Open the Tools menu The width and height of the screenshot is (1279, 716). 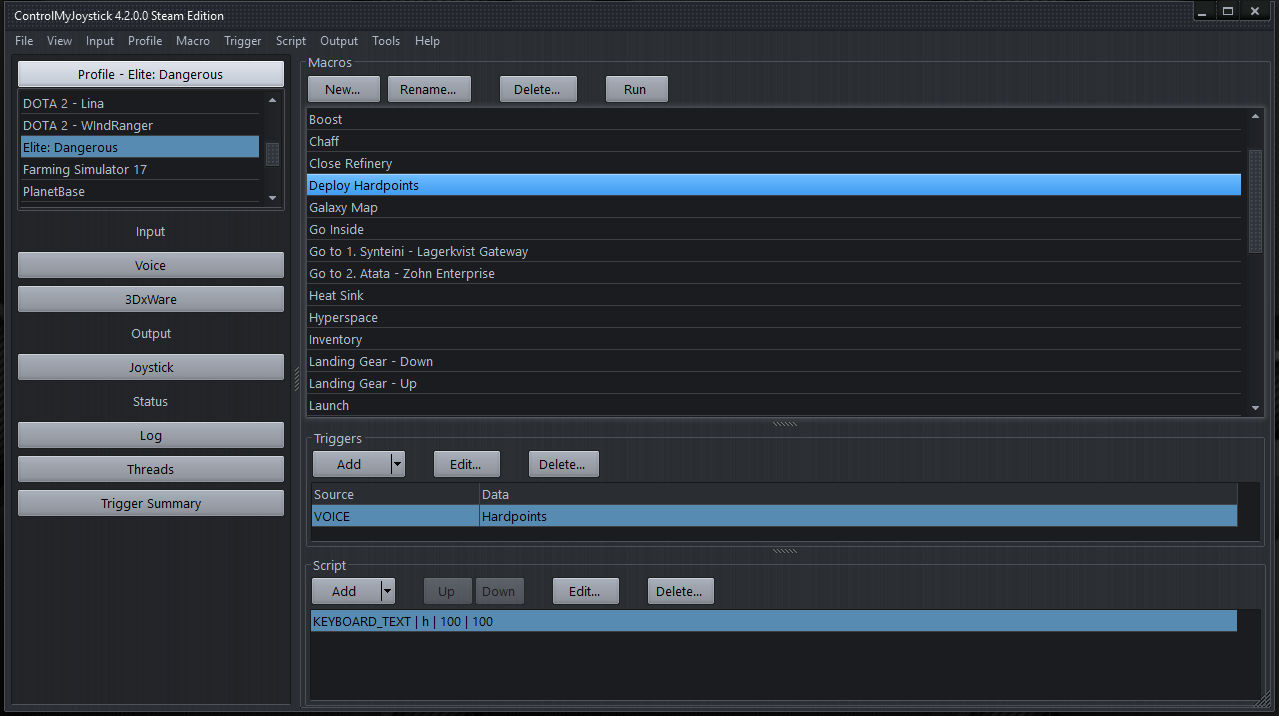point(386,41)
